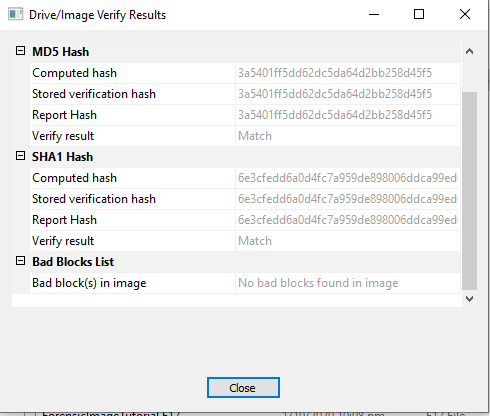Collapse the Bad Blocks List section

(20, 261)
